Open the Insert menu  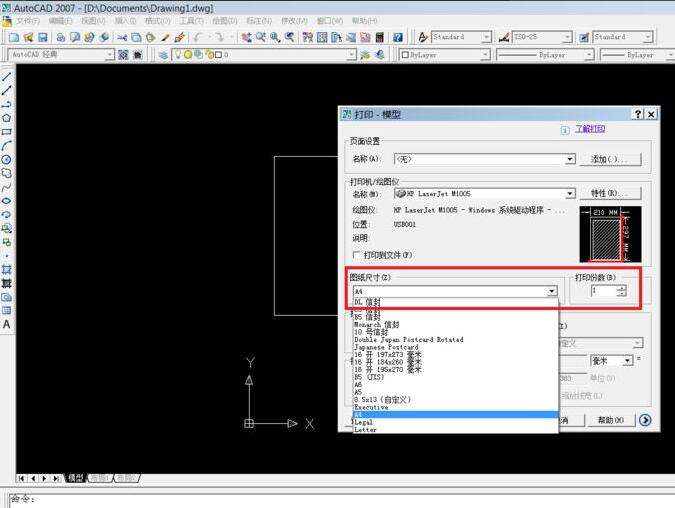125,21
